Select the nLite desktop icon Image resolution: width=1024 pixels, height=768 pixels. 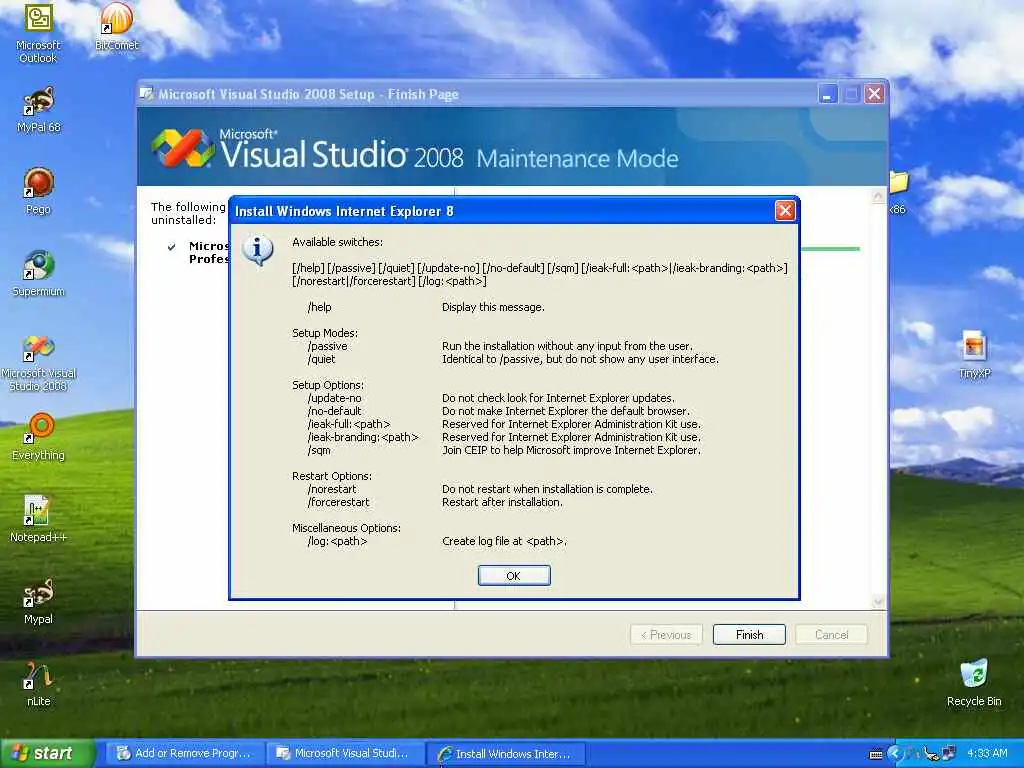[x=39, y=684]
